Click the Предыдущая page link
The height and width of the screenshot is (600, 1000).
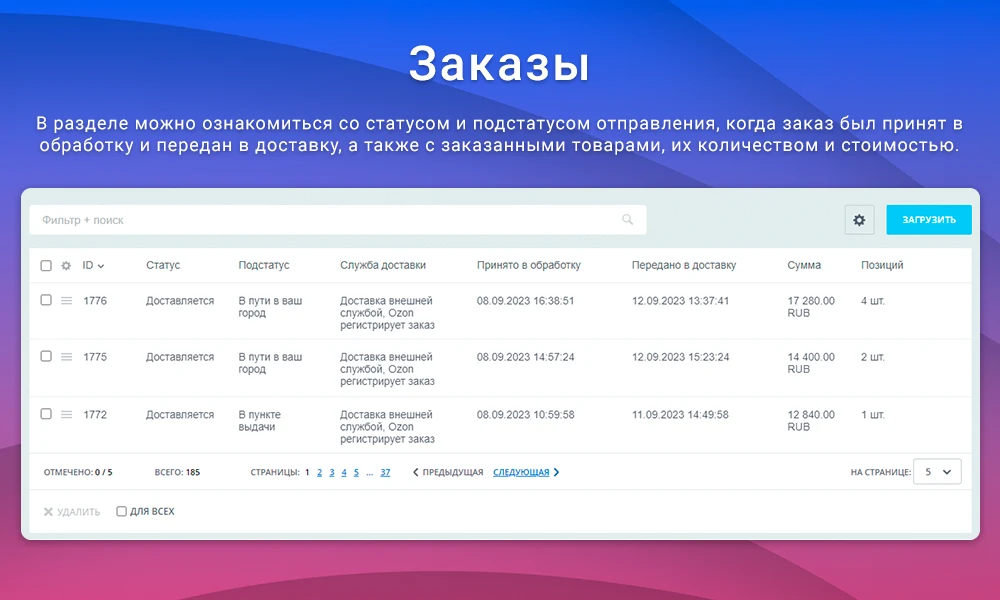[x=453, y=472]
